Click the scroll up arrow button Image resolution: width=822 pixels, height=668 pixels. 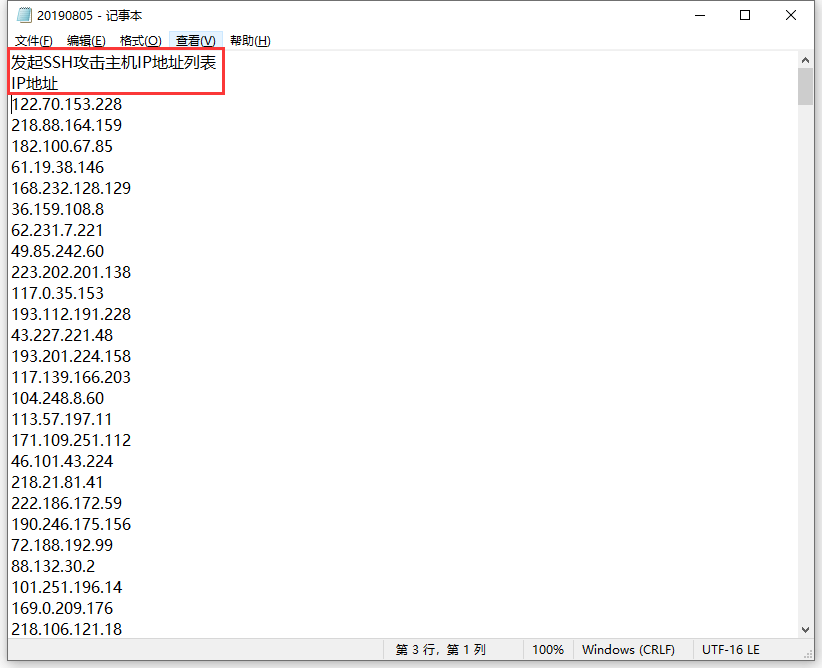point(805,59)
